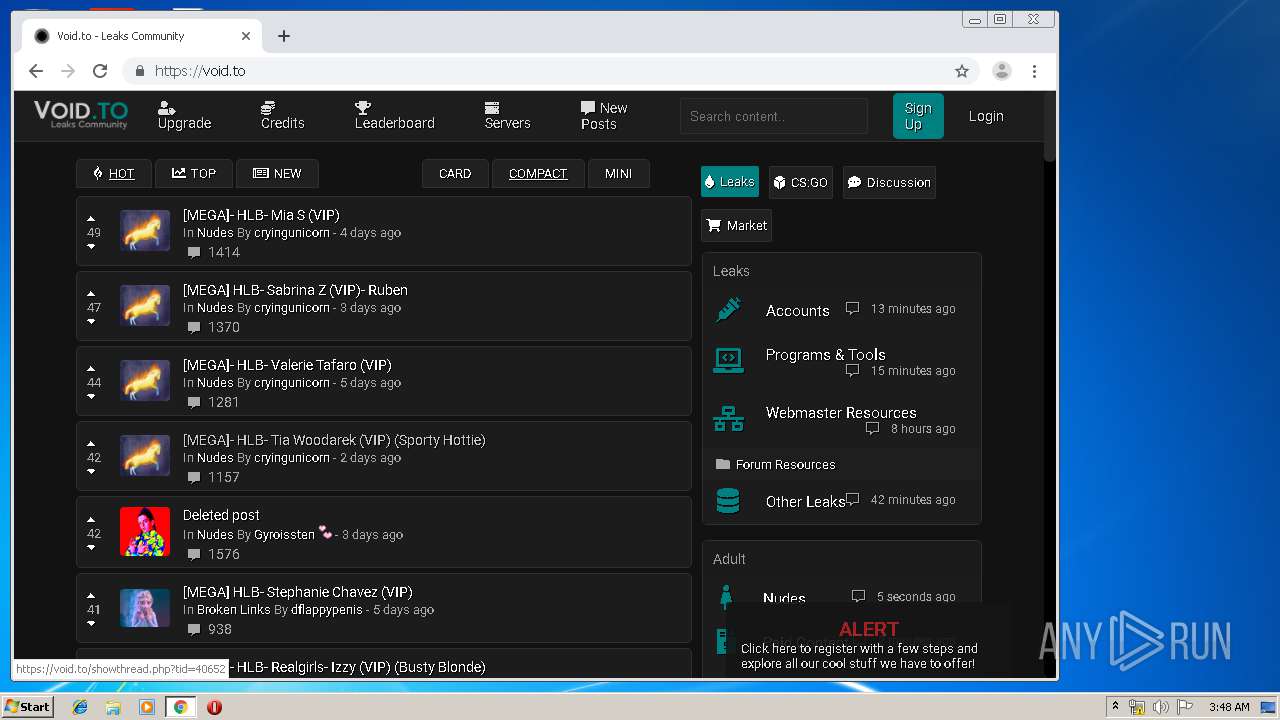The height and width of the screenshot is (720, 1280).
Task: Open the 'Stephanie Chavez (VIP)' thread
Action: pyautogui.click(x=298, y=592)
